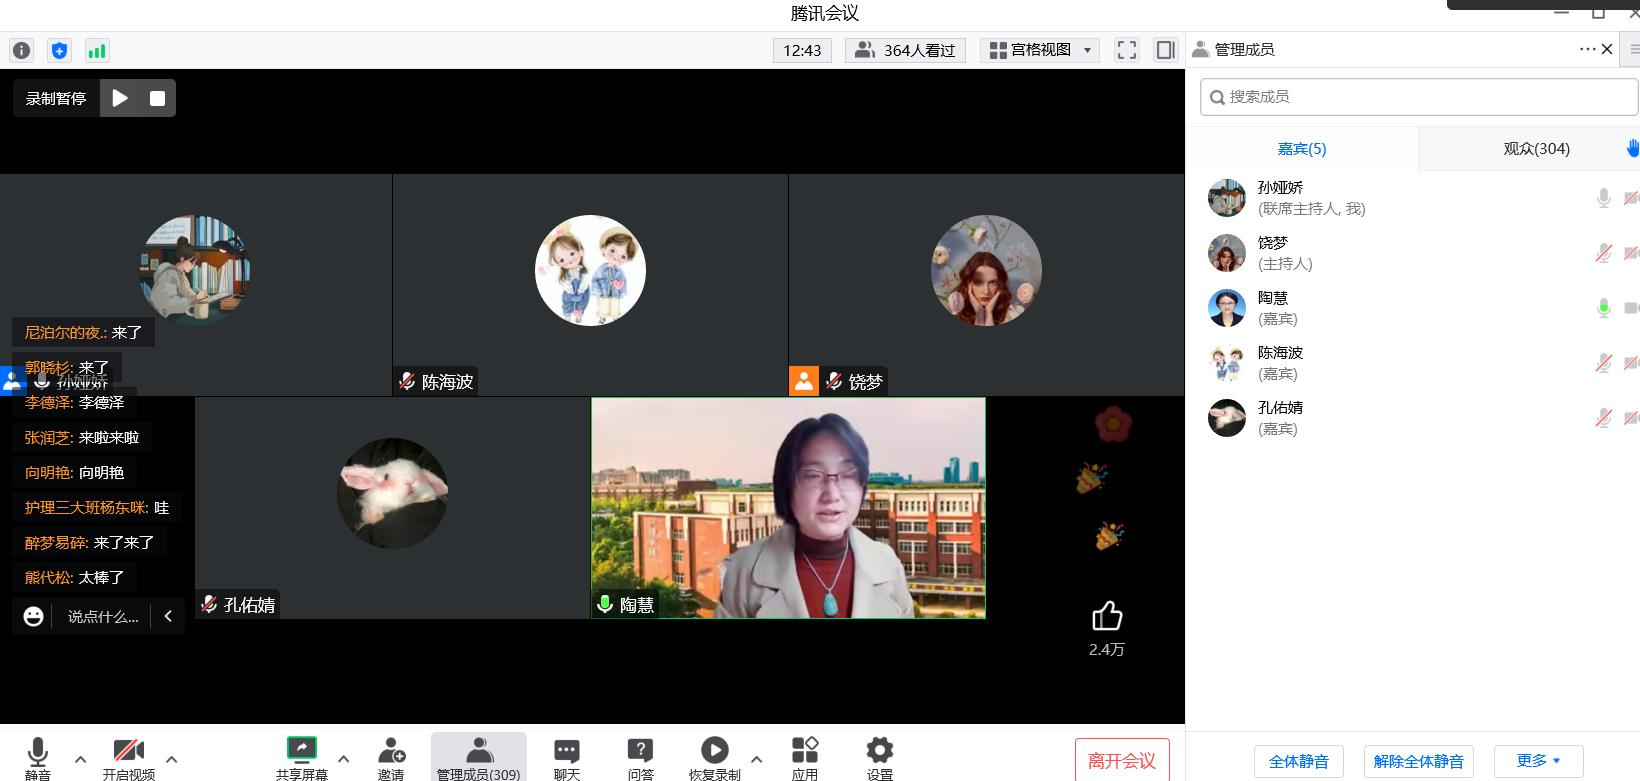Toggle the microphone mute (静音) button
The height and width of the screenshot is (781, 1640).
click(38, 757)
